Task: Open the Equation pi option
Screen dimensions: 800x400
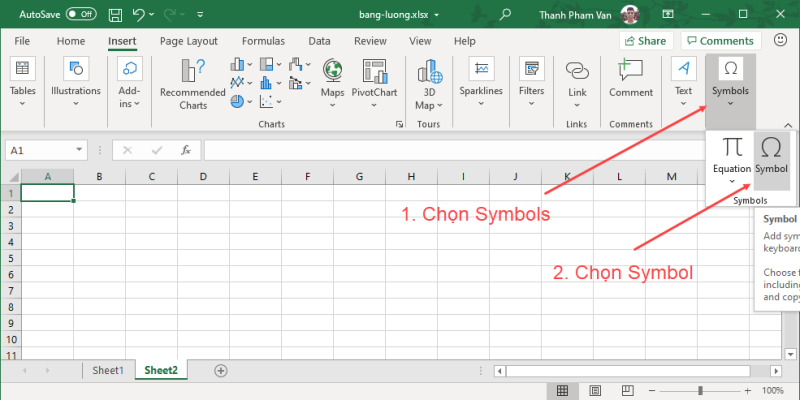Action: click(732, 154)
